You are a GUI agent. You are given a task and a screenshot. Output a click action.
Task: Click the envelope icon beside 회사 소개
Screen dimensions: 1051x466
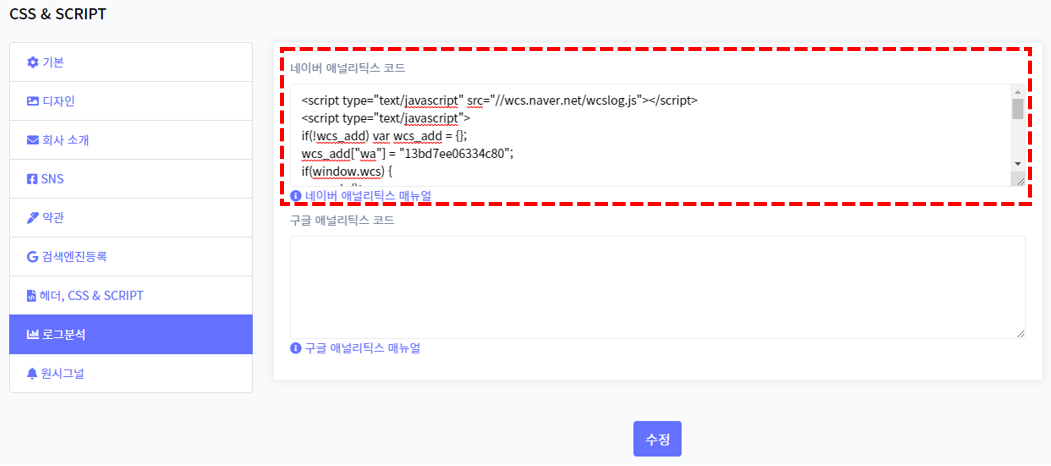[x=32, y=140]
